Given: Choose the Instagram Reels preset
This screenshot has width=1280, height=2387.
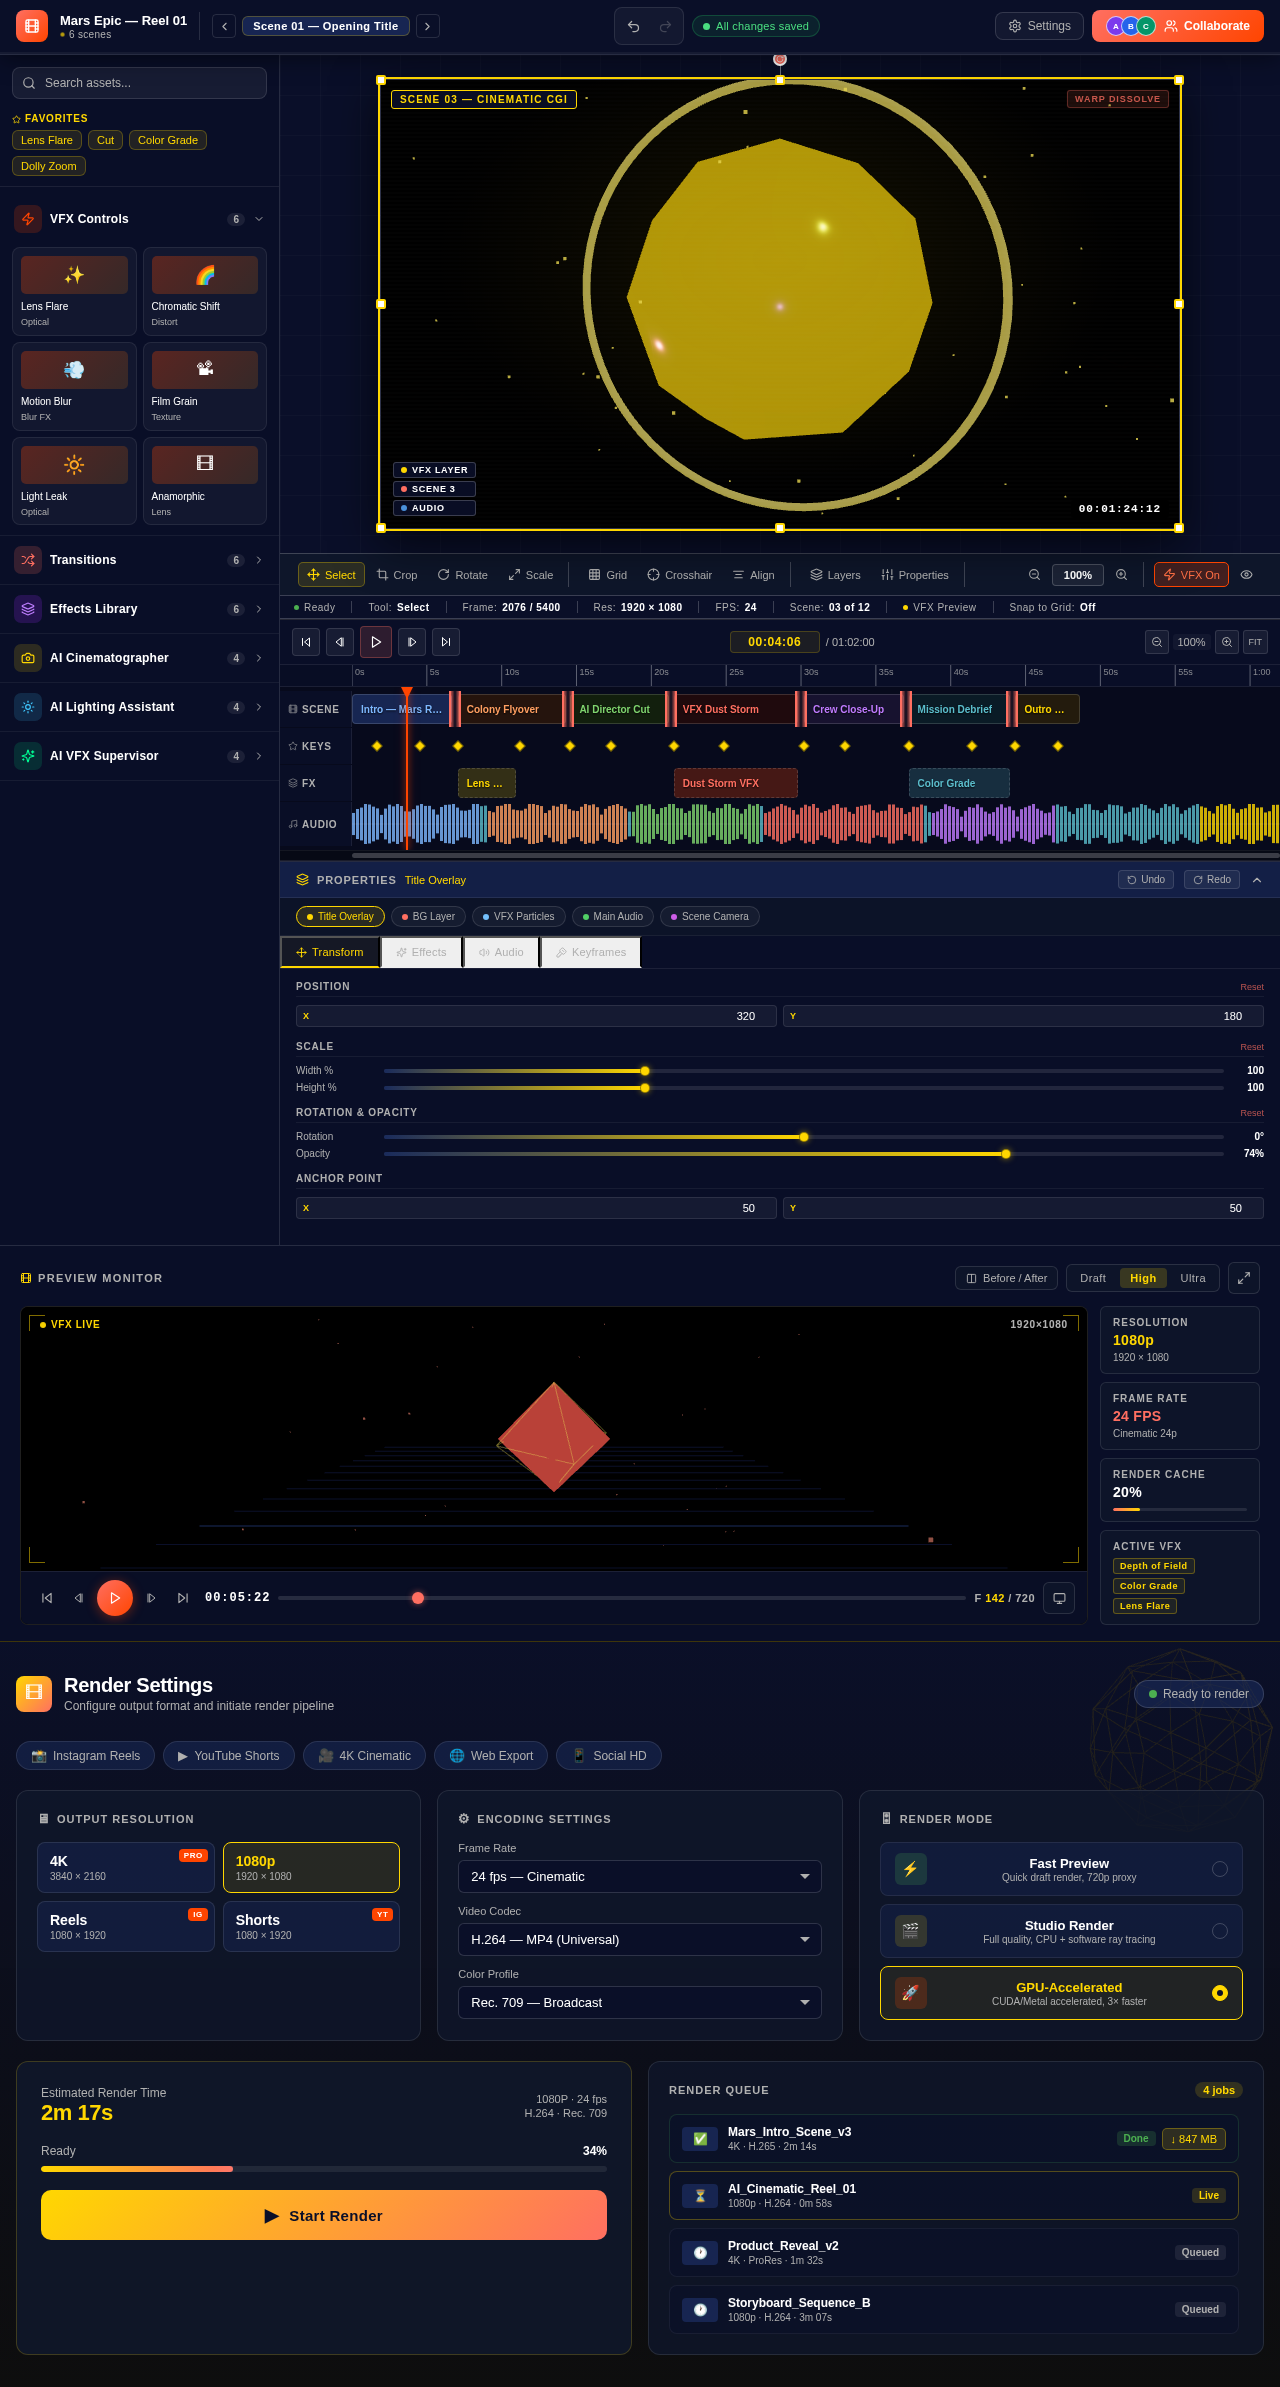Looking at the screenshot, I should (x=85, y=1755).
